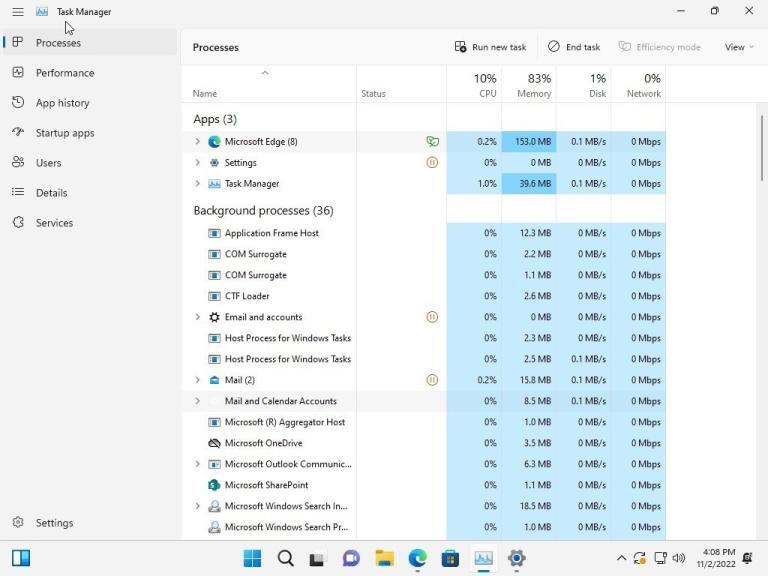Sort by the Status column header
Image resolution: width=768 pixels, height=576 pixels.
402,84
